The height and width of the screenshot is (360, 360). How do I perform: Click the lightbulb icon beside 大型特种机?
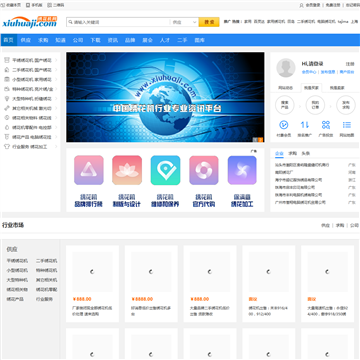(x=7, y=99)
